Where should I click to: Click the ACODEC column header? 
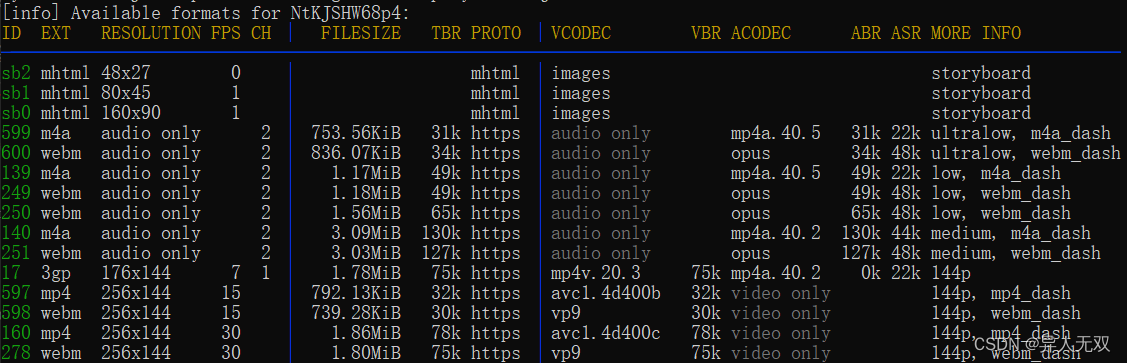(761, 33)
